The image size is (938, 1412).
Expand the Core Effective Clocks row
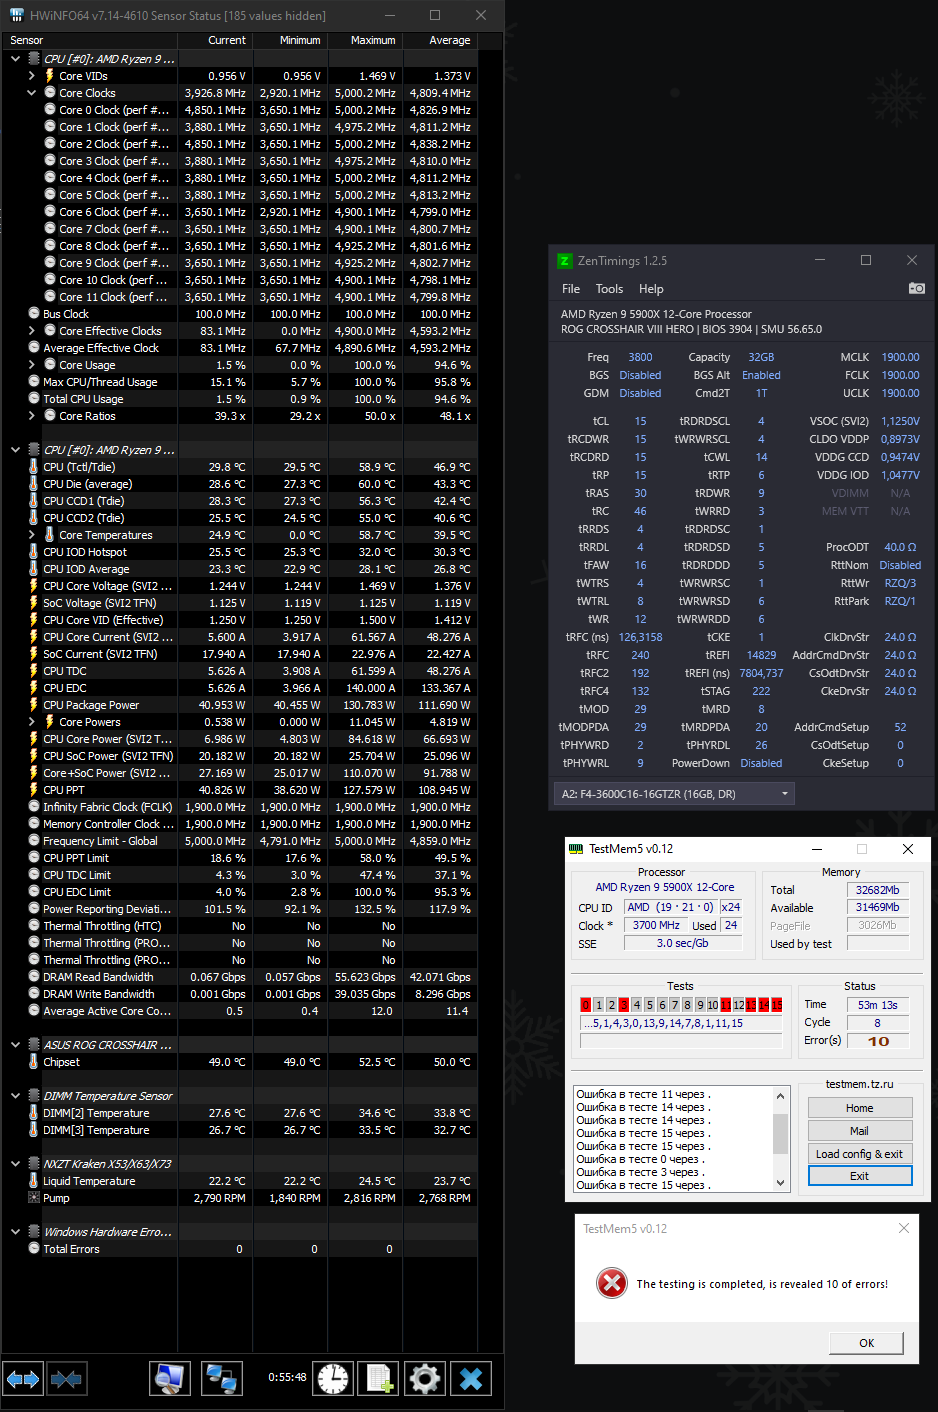coord(31,331)
